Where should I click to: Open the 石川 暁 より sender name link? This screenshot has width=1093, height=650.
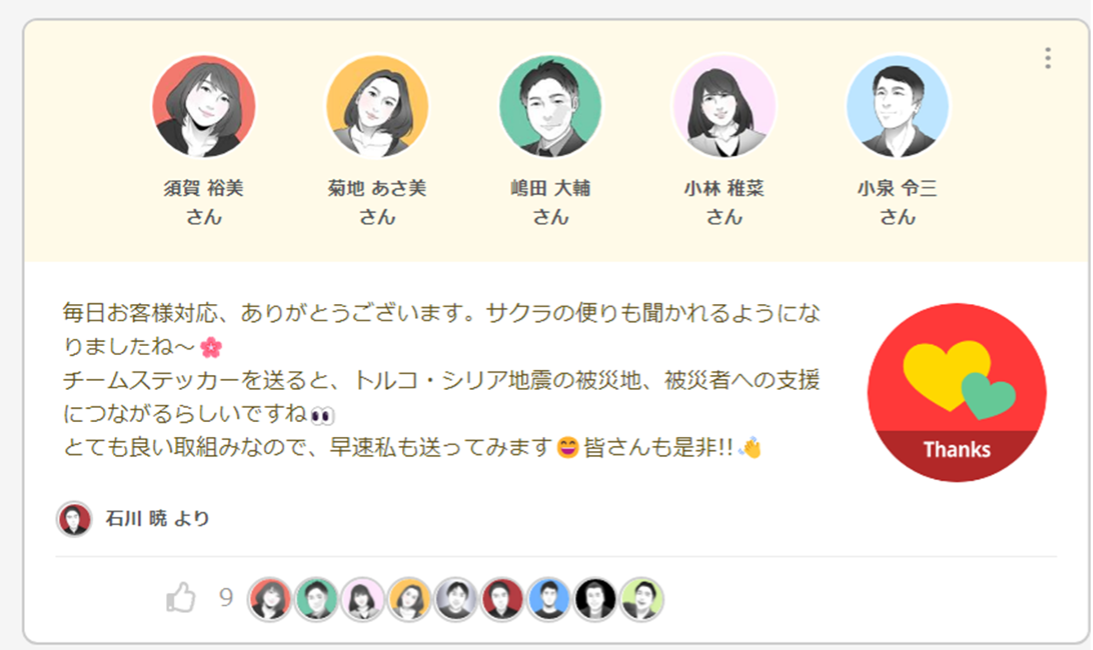coord(158,519)
